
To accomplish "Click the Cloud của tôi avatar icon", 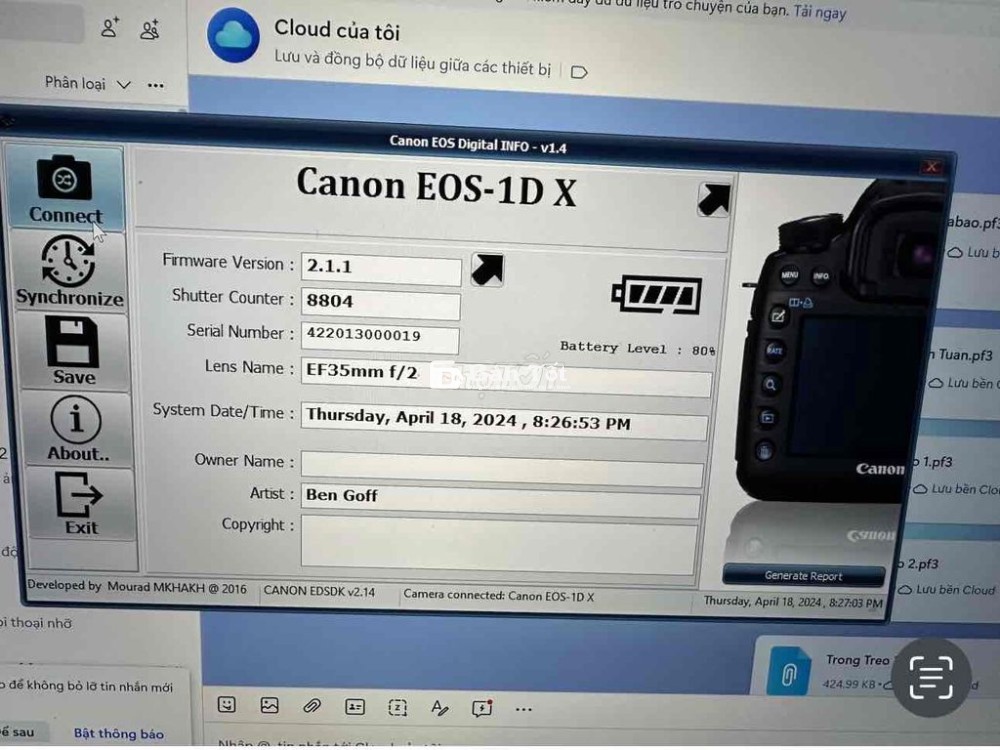I will [x=233, y=35].
